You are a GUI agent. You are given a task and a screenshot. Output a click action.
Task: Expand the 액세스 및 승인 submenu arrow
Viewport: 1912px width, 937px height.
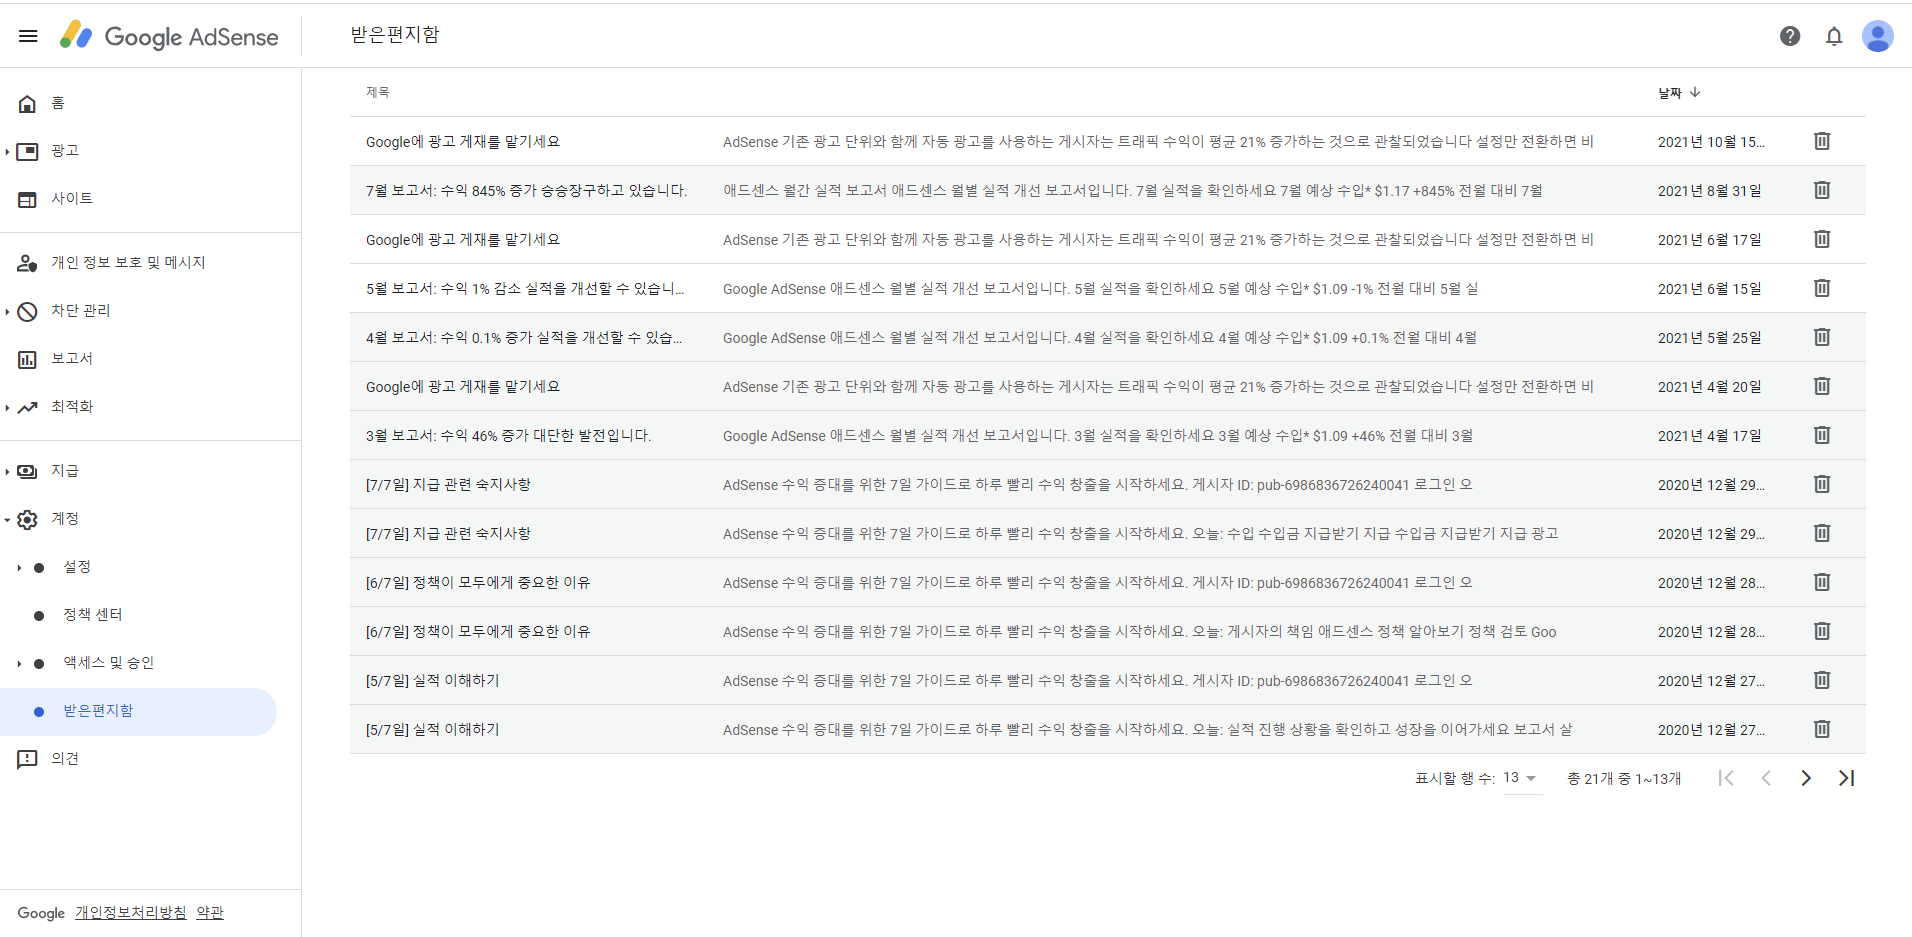pyautogui.click(x=19, y=663)
